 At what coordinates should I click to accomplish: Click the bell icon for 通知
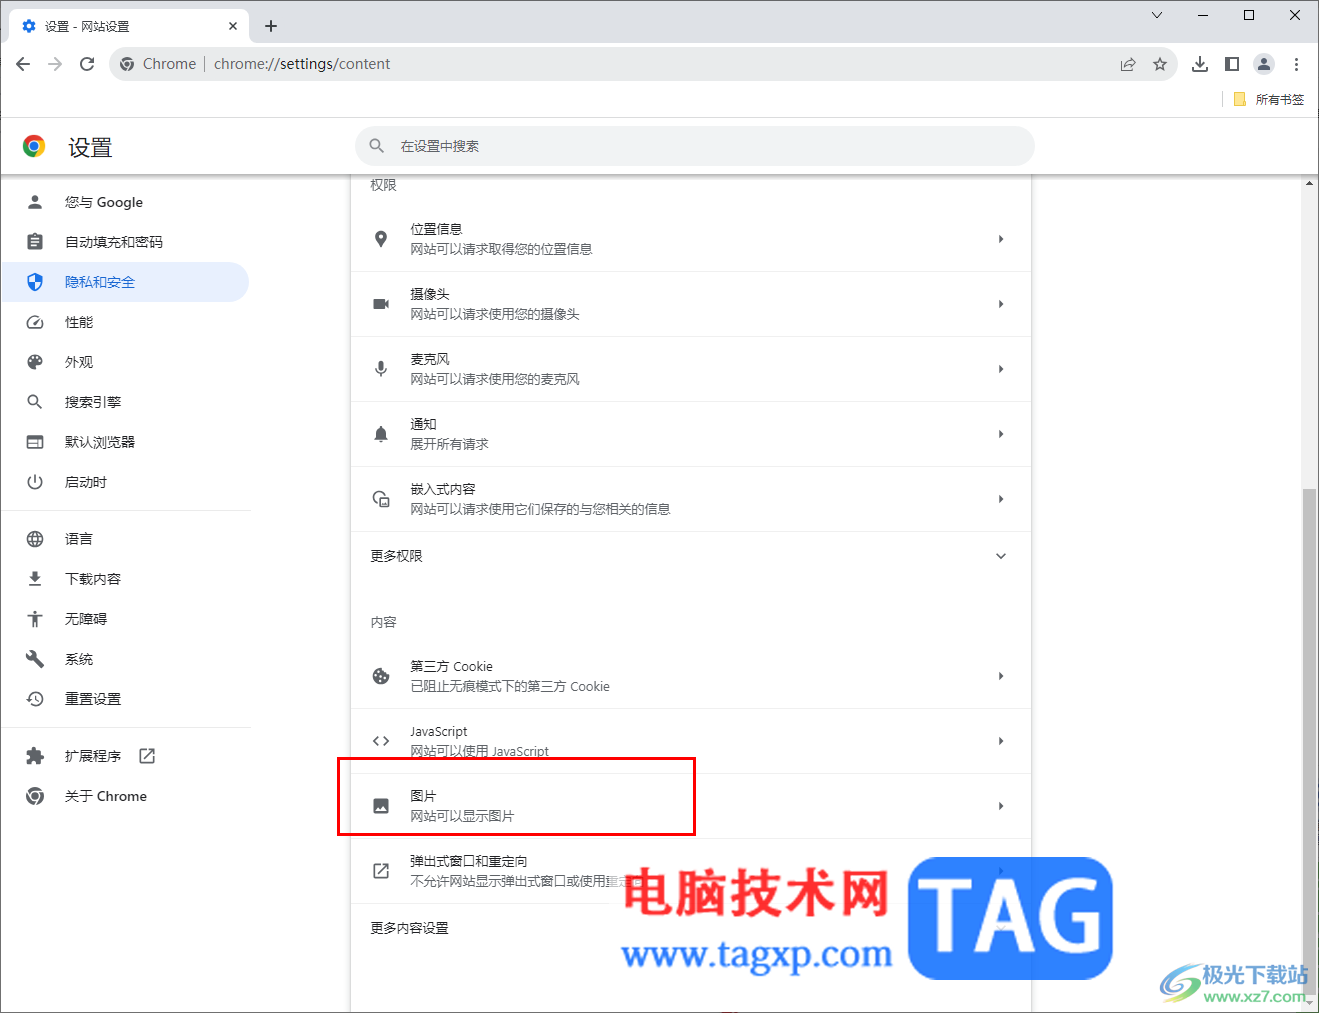pos(381,434)
